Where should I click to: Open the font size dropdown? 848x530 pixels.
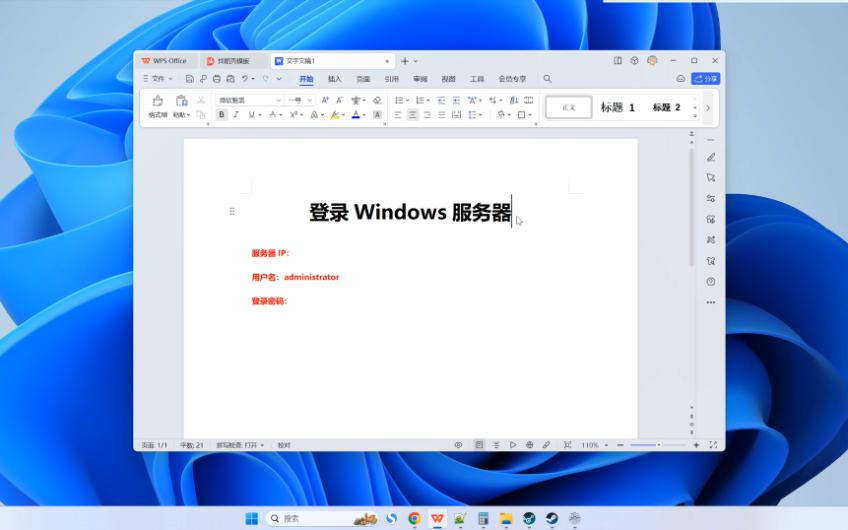[310, 100]
